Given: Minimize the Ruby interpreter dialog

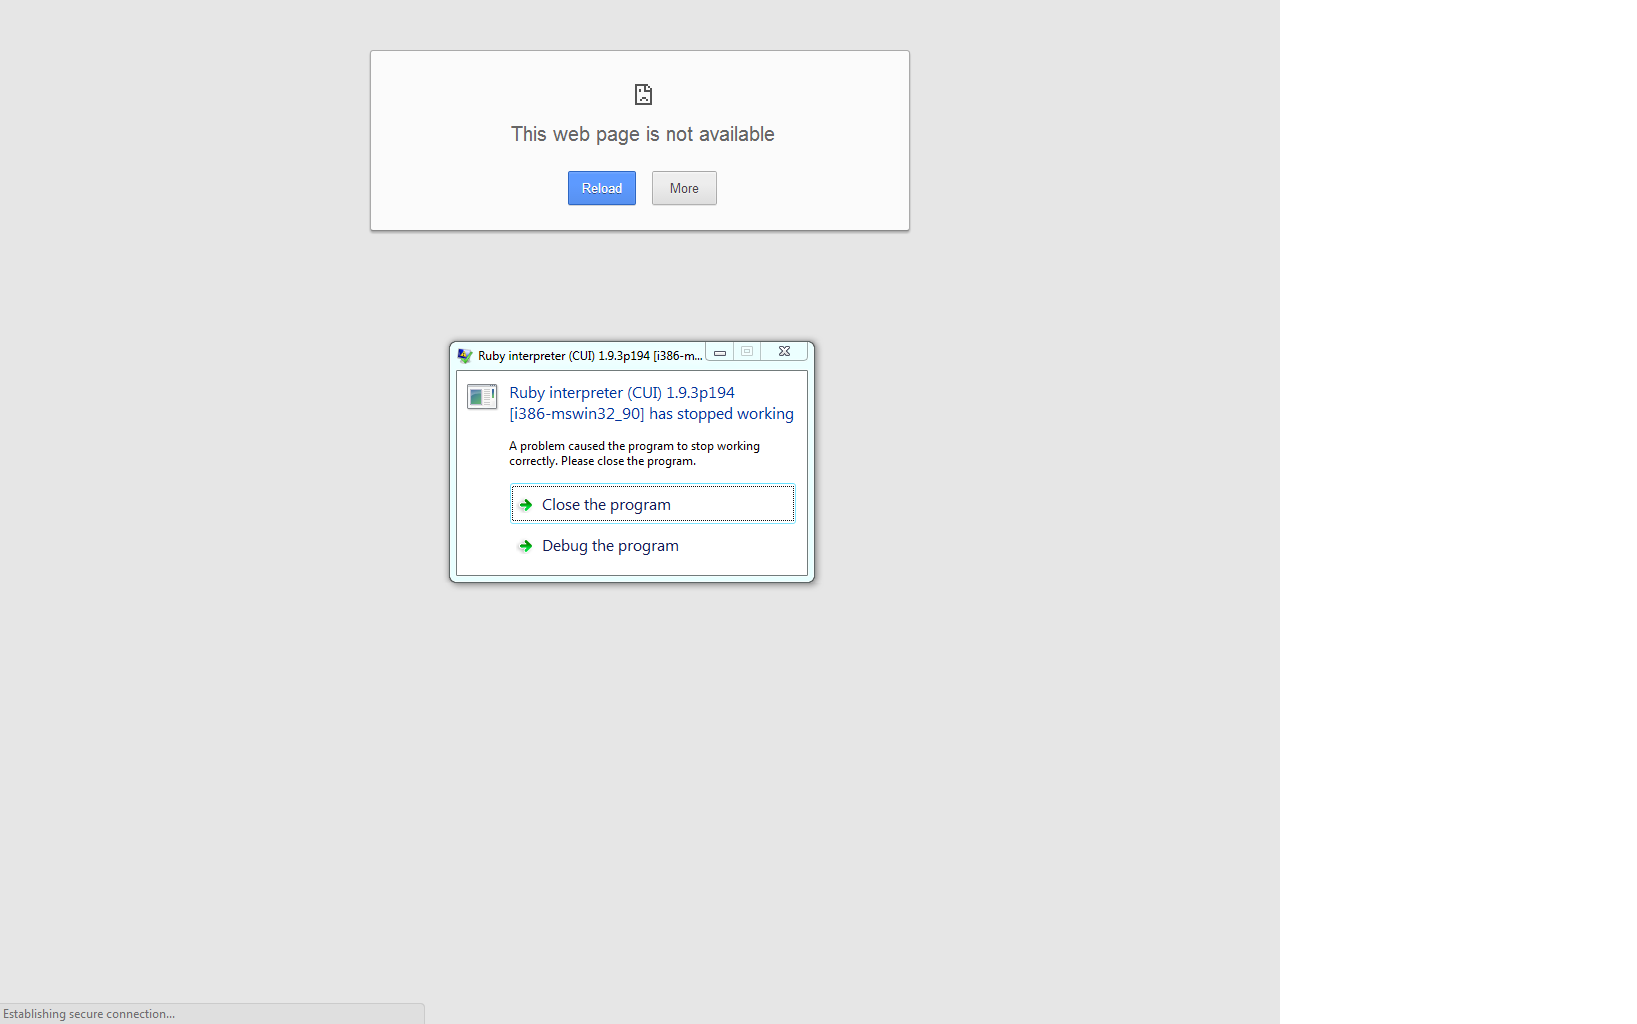Looking at the screenshot, I should coord(719,352).
